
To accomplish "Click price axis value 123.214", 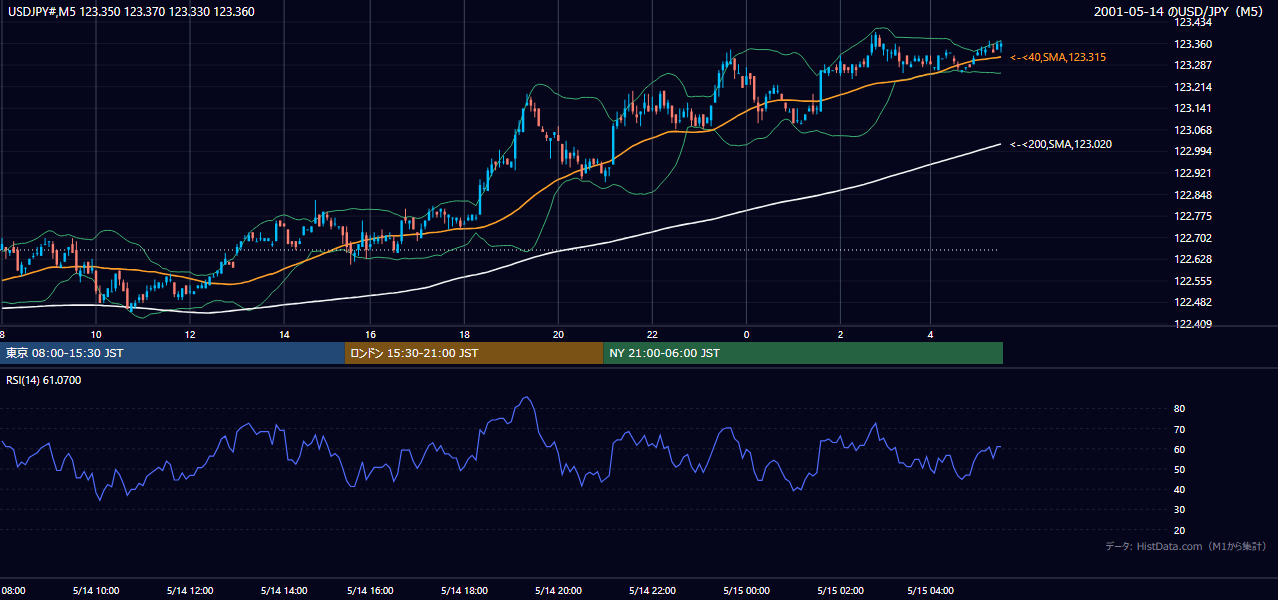I will (1192, 87).
